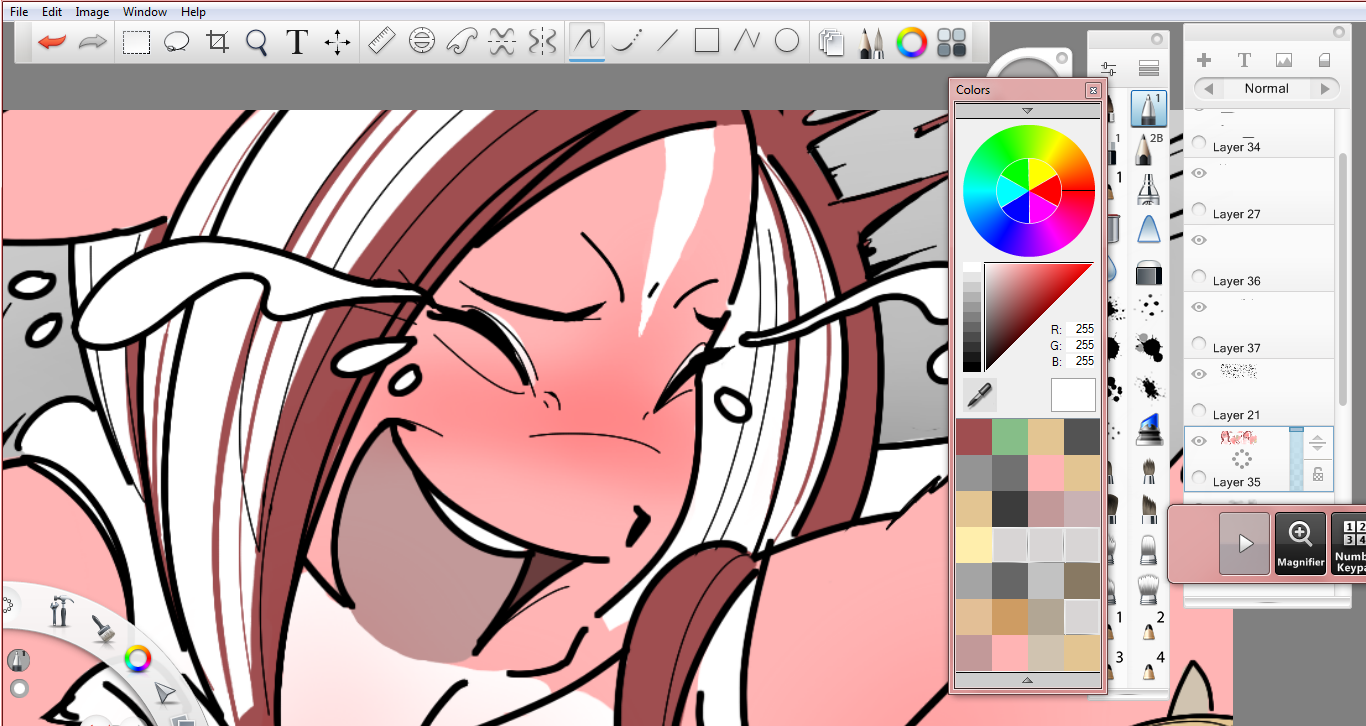The width and height of the screenshot is (1366, 726).
Task: Hide Layer 35 with its eye icon
Action: point(1199,441)
